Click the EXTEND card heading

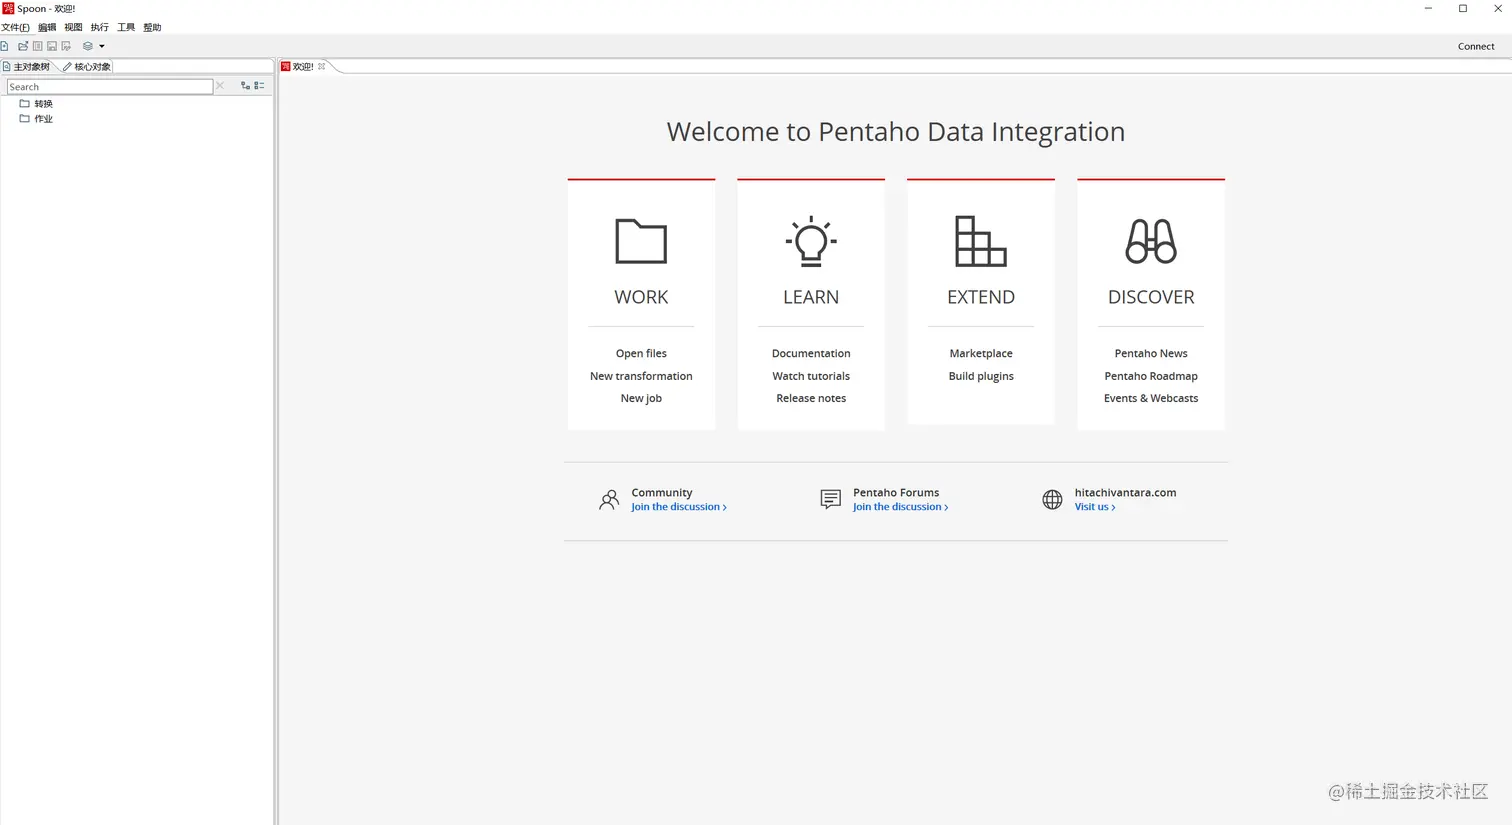[x=981, y=297]
